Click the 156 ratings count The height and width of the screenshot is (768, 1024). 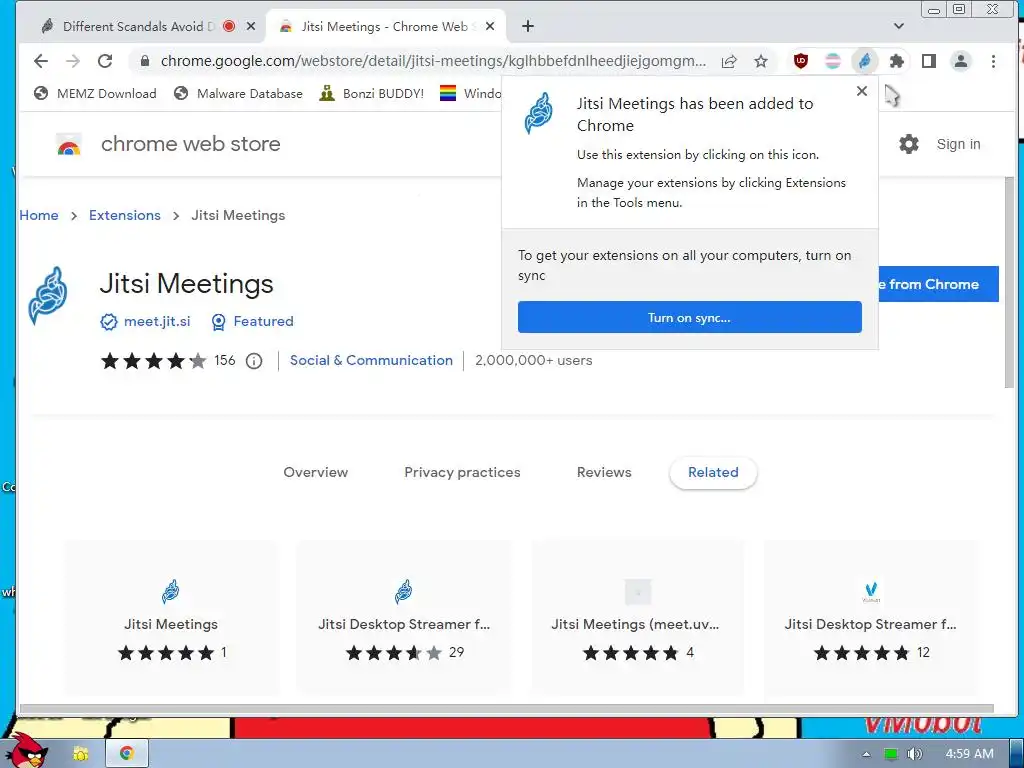225,360
